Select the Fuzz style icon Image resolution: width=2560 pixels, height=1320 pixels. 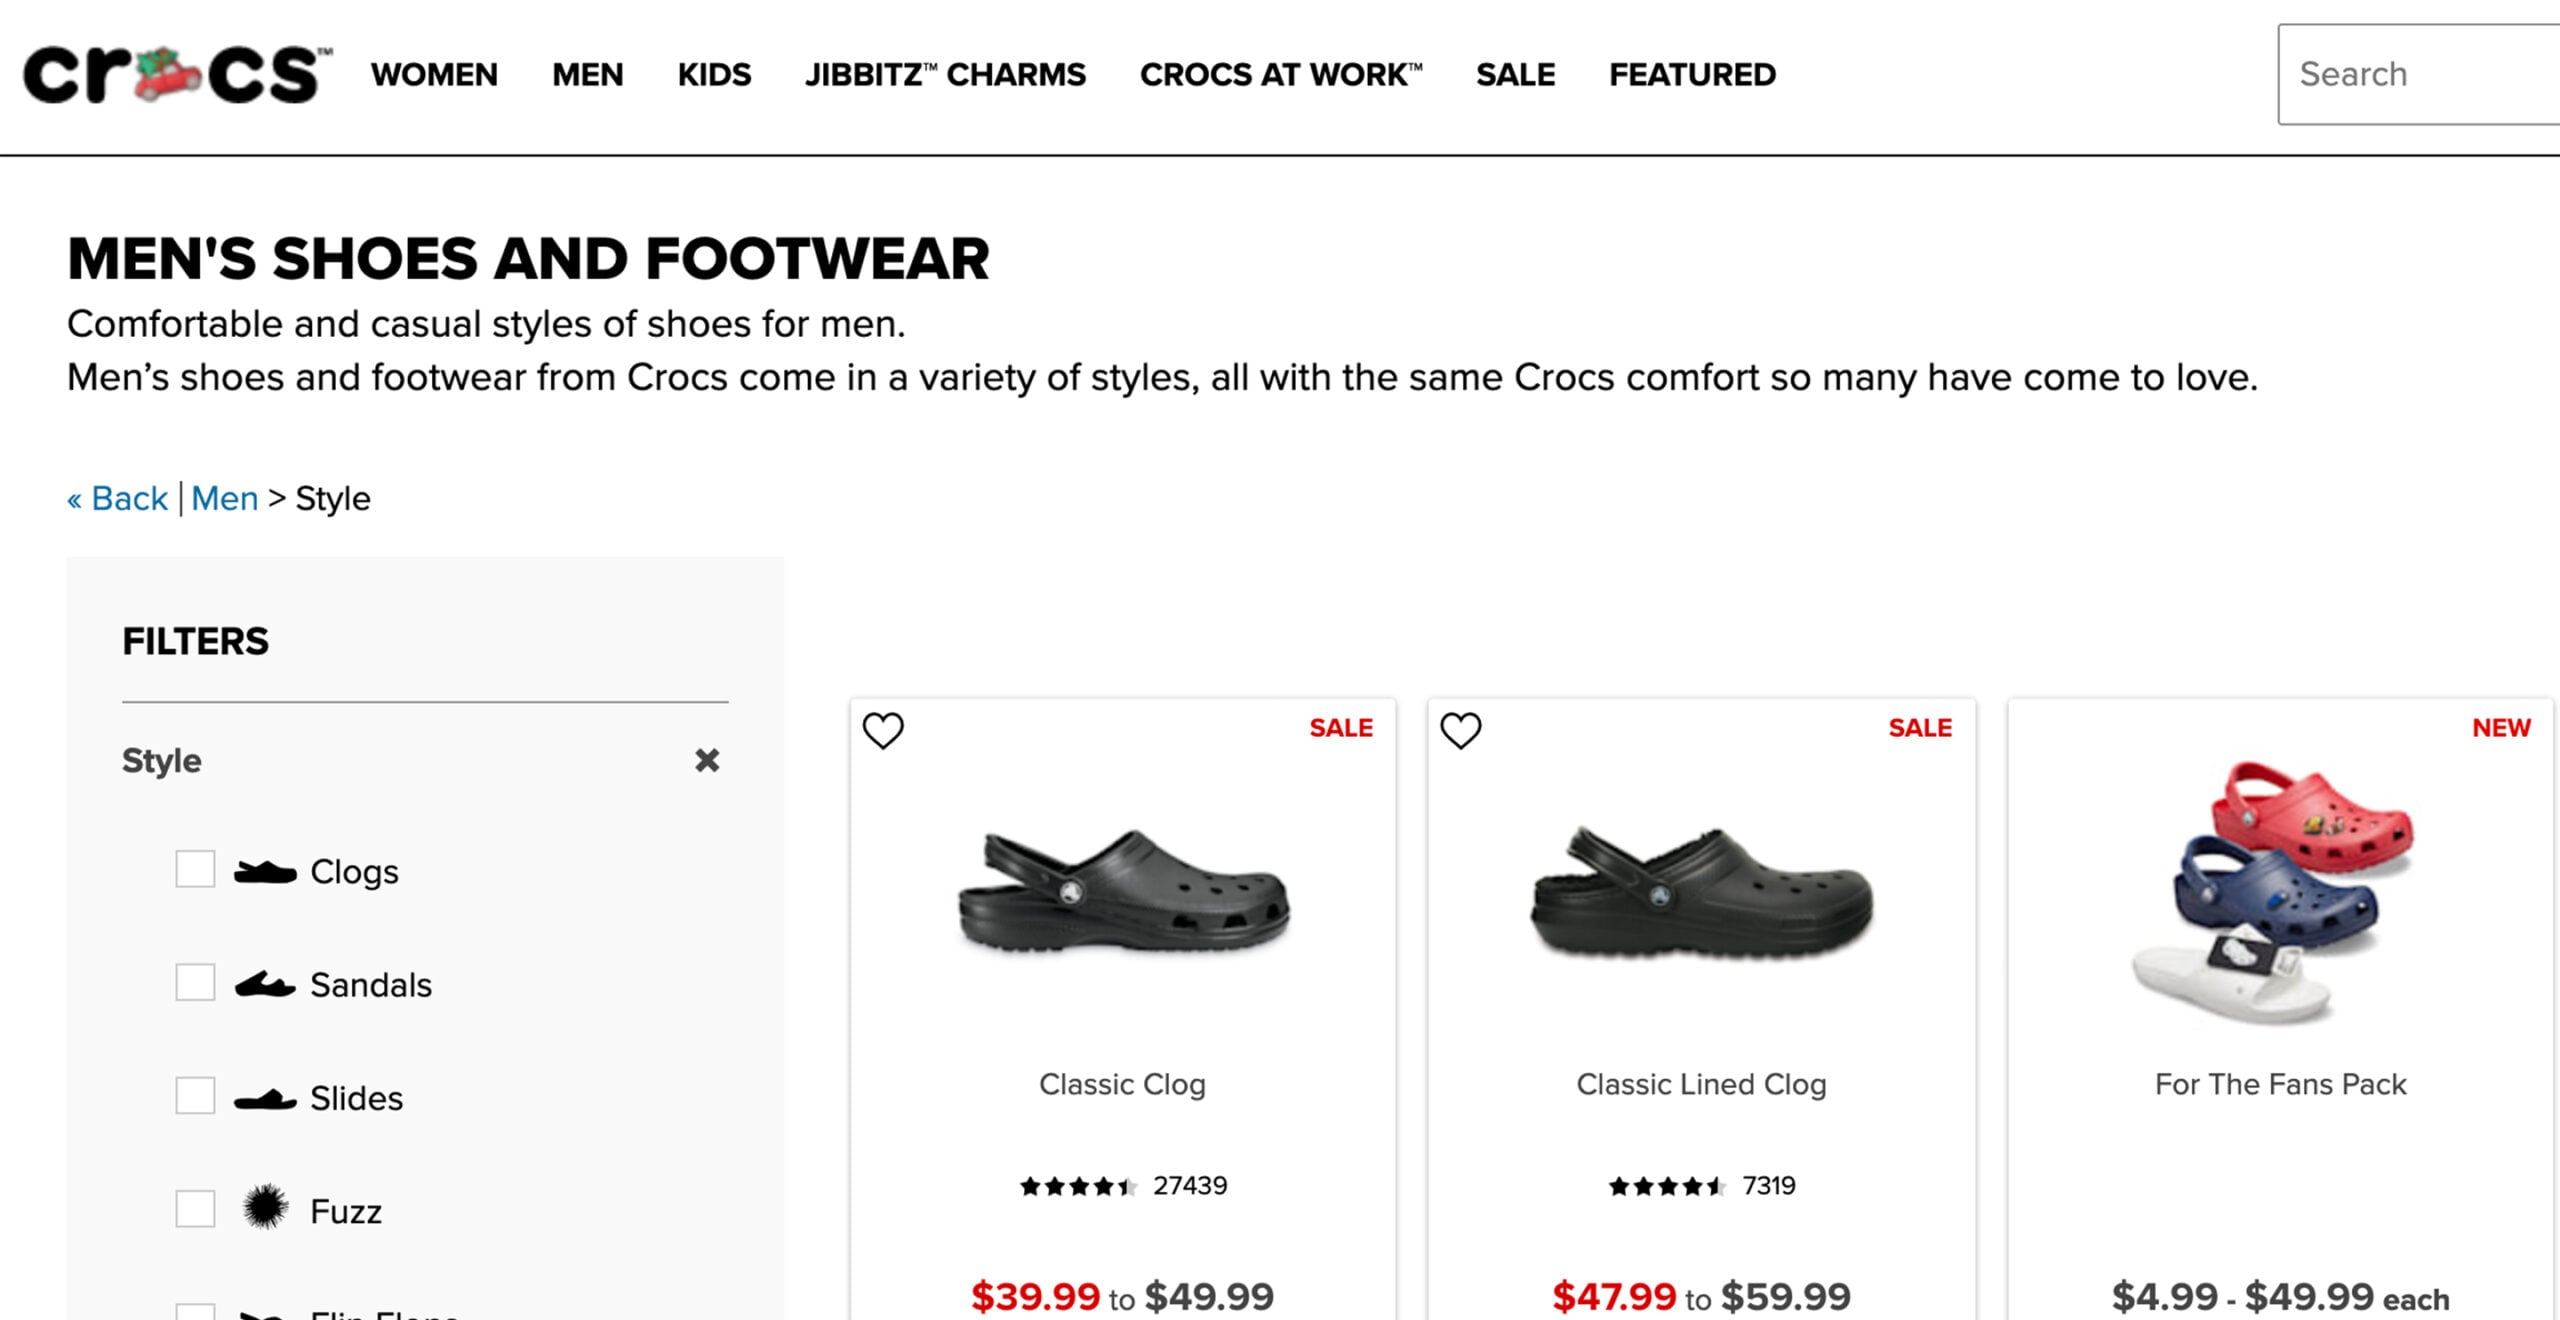click(263, 1207)
